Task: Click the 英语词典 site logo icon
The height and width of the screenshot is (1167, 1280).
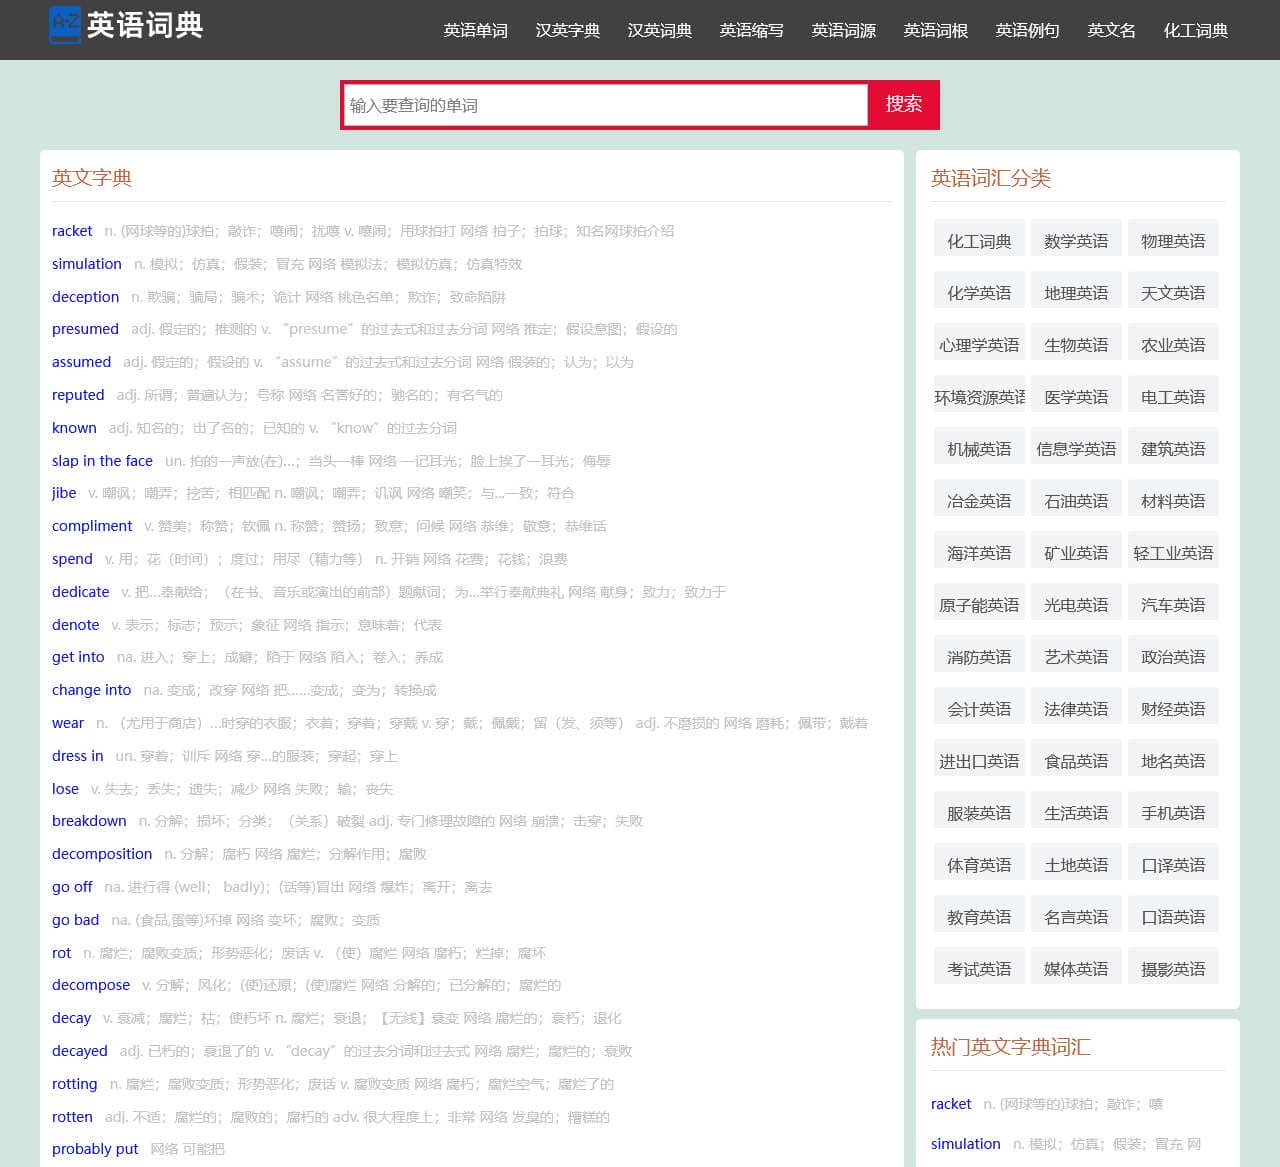Action: (65, 25)
